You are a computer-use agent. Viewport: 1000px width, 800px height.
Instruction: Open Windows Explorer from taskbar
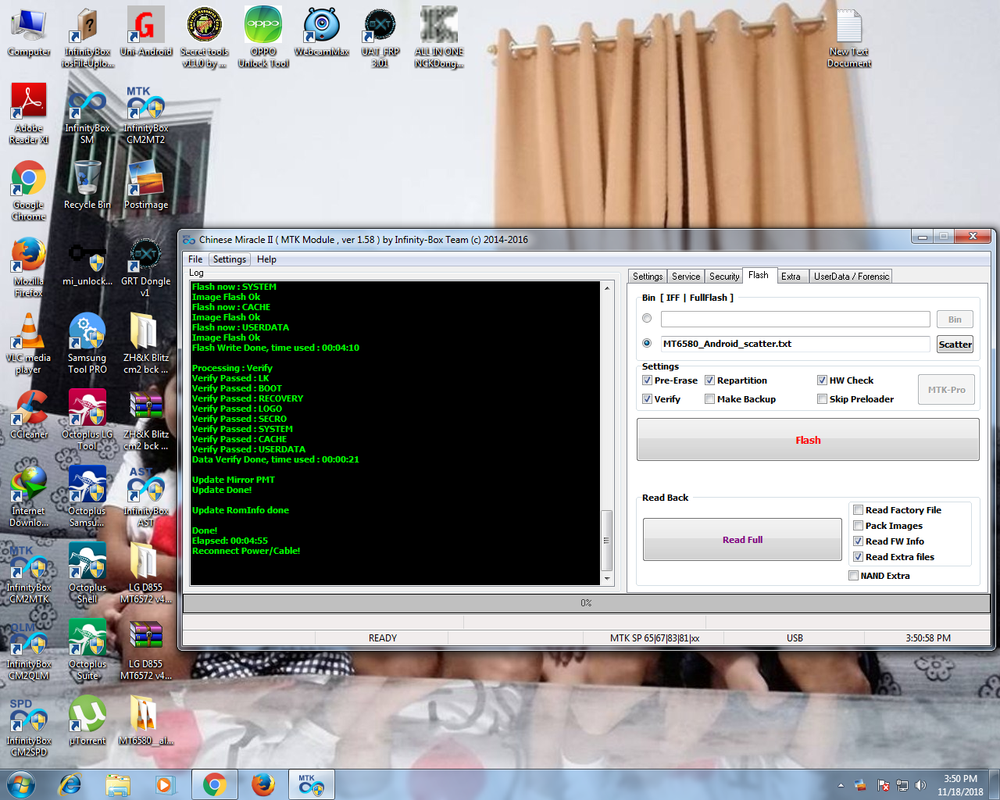[x=118, y=785]
